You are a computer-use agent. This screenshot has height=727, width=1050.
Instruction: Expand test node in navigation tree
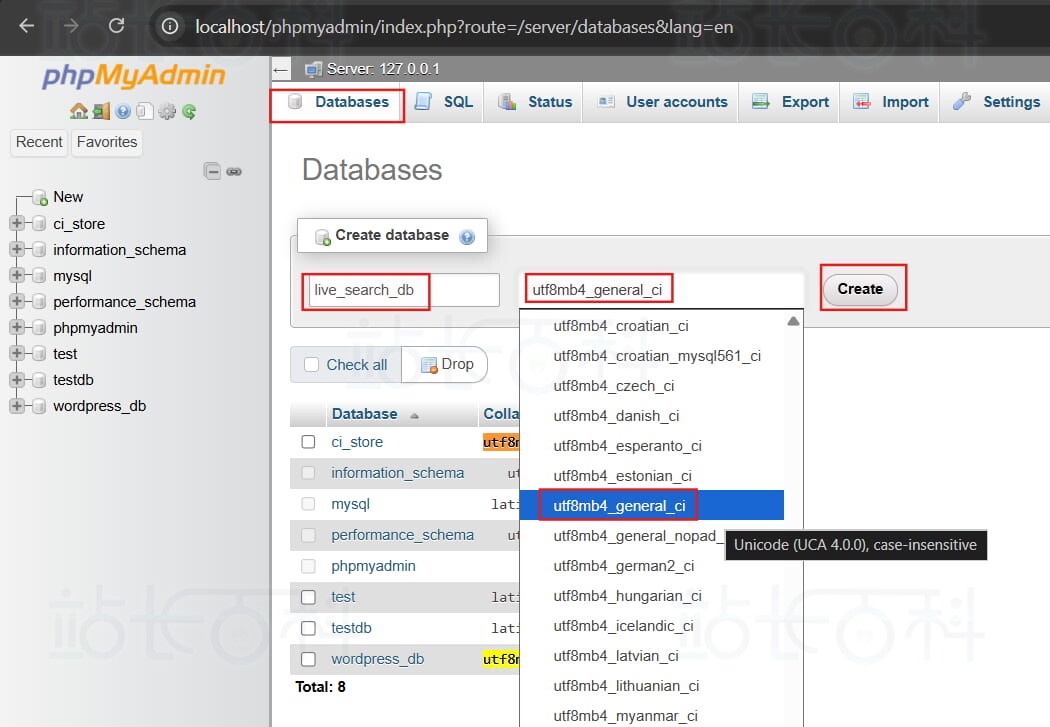pos(17,353)
